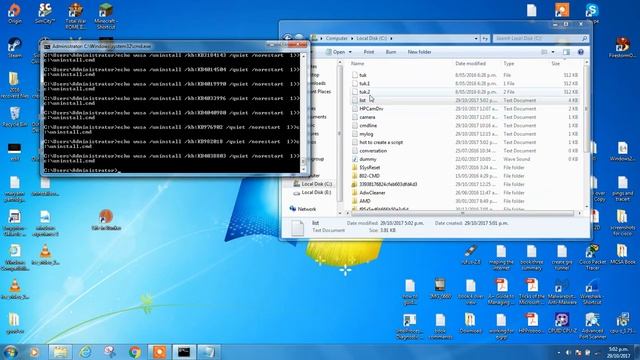Screen dimensions: 640x360
Task: Launch Internet Explorer from taskbar
Action: [85, 352]
